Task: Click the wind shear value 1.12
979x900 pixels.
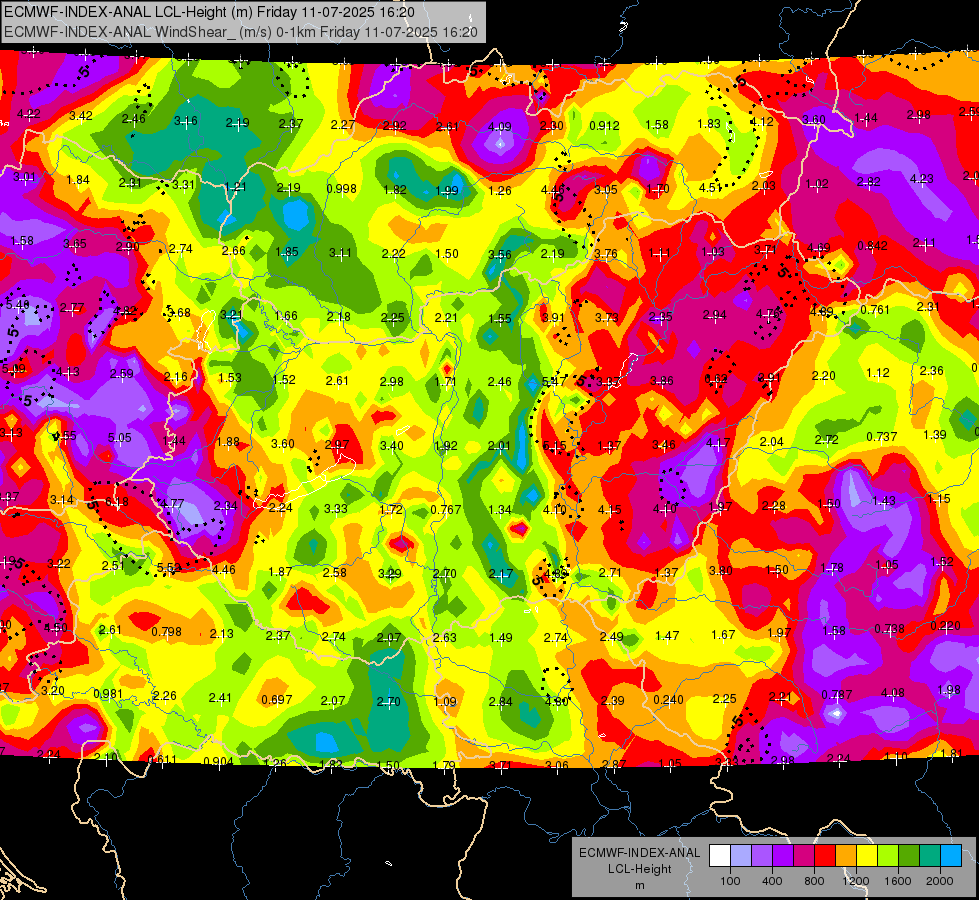Action: 878,373
